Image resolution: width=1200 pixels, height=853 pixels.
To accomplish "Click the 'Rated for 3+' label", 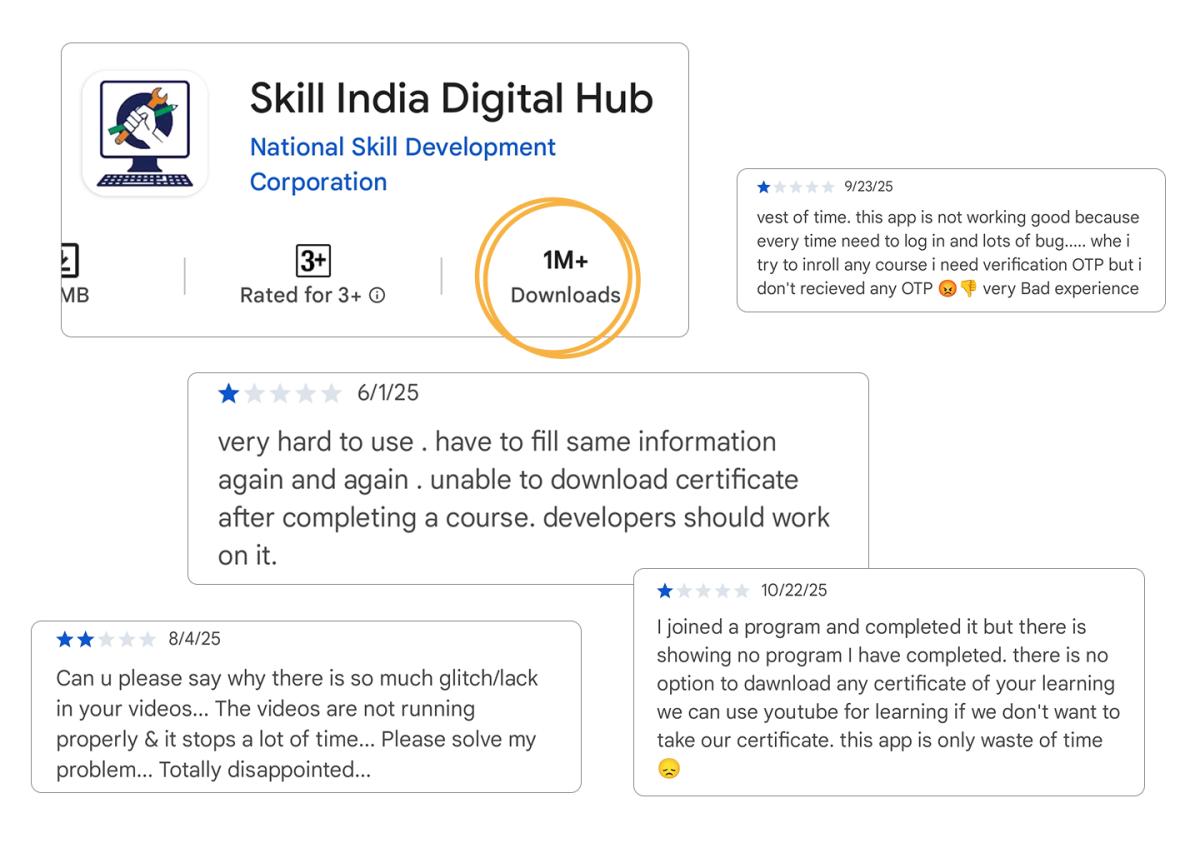I will click(x=300, y=295).
